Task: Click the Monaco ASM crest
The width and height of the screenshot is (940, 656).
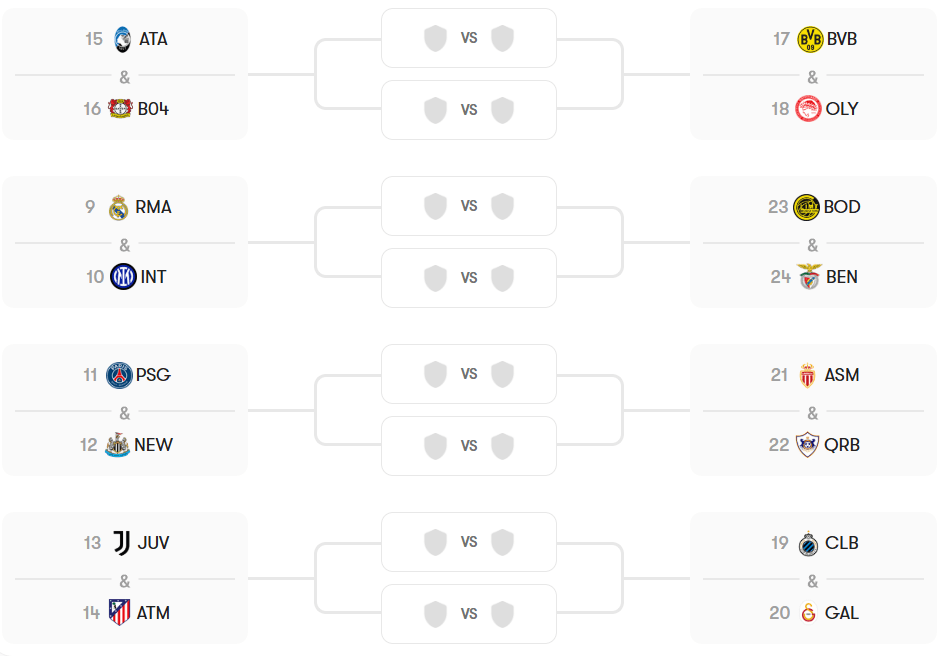Action: (808, 375)
